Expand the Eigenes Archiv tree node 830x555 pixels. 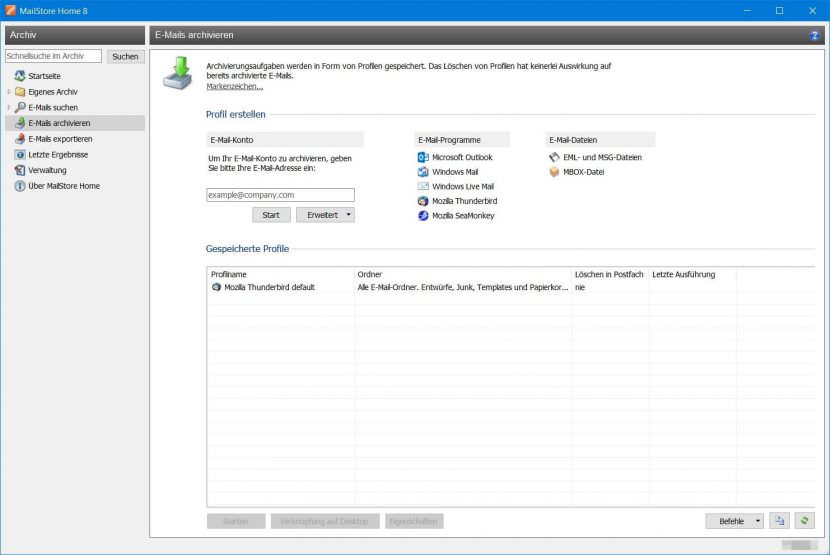[x=8, y=92]
